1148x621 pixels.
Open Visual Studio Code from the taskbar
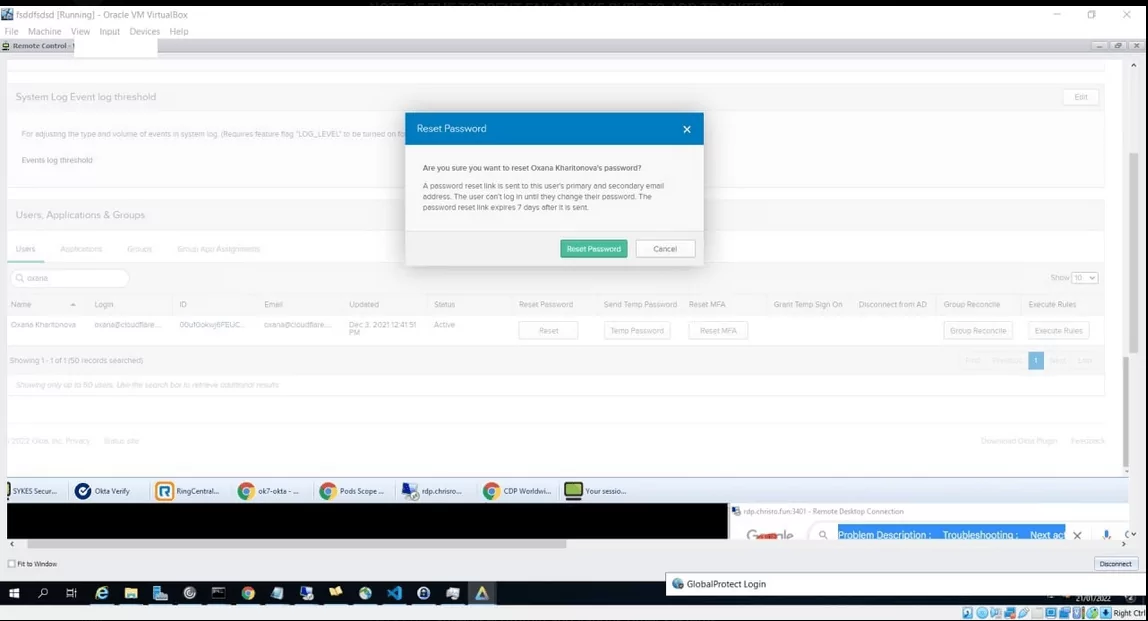point(393,592)
